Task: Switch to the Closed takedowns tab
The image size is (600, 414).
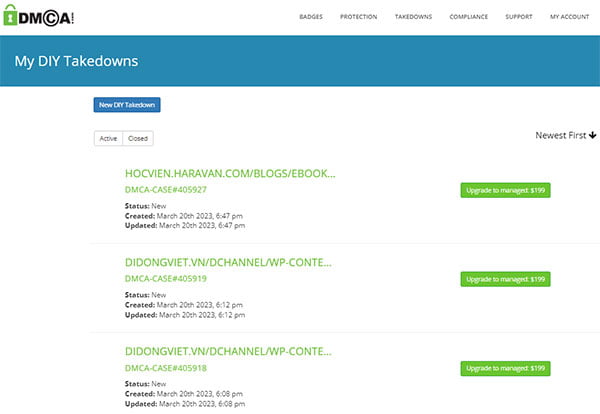Action: (138, 139)
